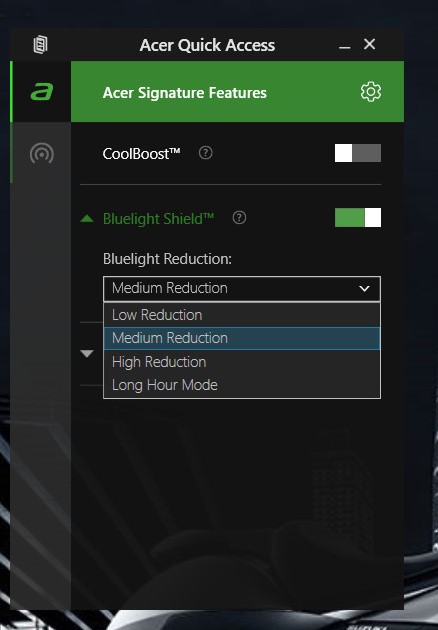
Task: Open the settings gear in the green header
Action: click(370, 92)
